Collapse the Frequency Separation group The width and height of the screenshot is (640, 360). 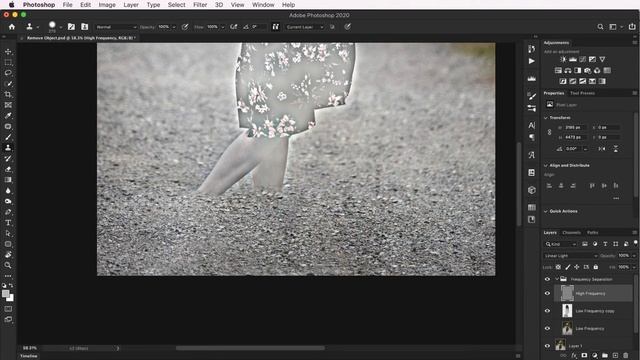(x=557, y=279)
